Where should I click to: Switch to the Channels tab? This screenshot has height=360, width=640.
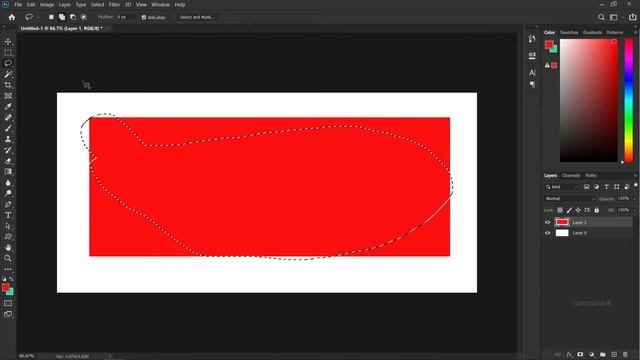coord(571,176)
